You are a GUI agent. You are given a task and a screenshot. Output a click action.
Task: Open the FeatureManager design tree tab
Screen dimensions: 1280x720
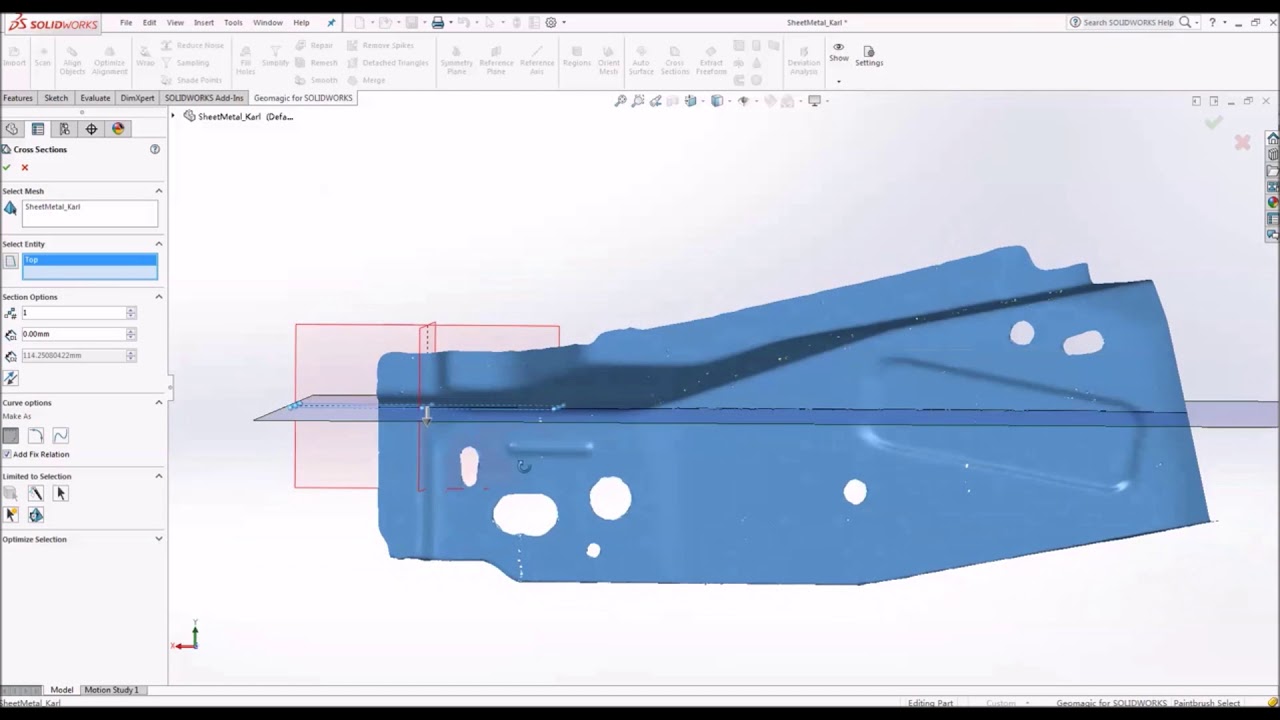pos(12,129)
